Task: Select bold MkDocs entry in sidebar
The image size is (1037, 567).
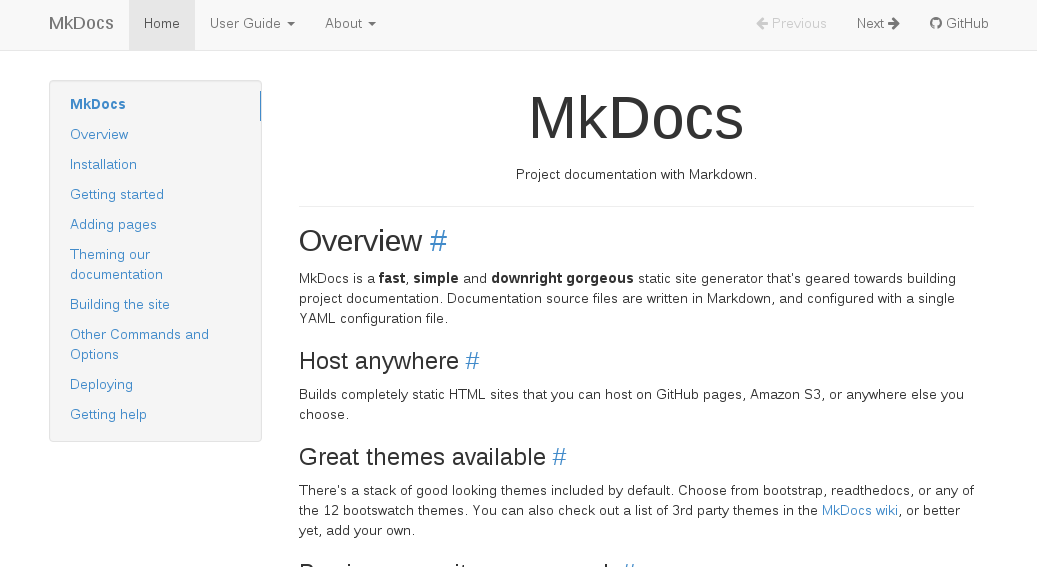Action: click(x=98, y=104)
